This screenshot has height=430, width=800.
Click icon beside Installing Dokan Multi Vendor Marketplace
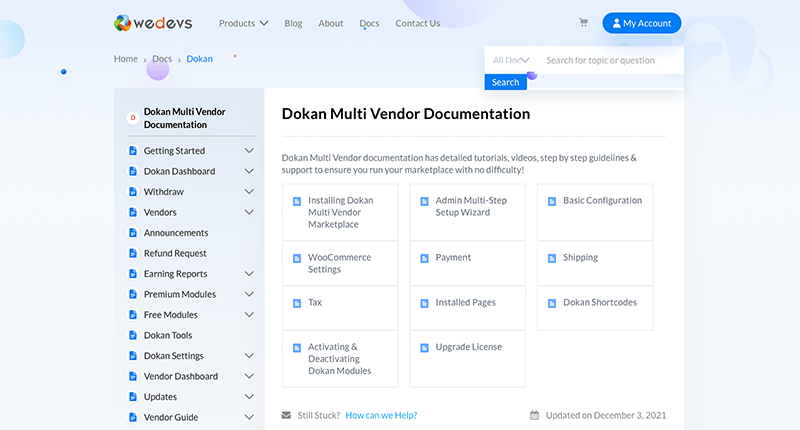click(297, 201)
